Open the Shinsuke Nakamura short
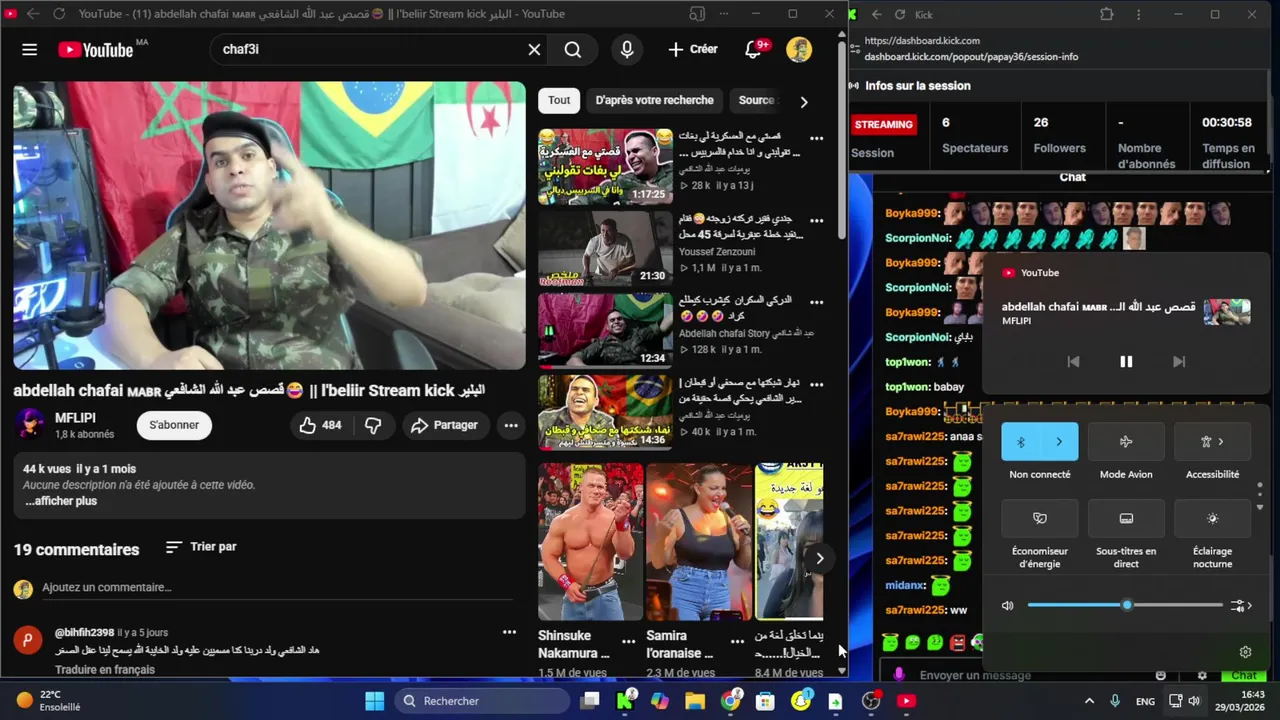This screenshot has width=1280, height=720. pos(590,541)
